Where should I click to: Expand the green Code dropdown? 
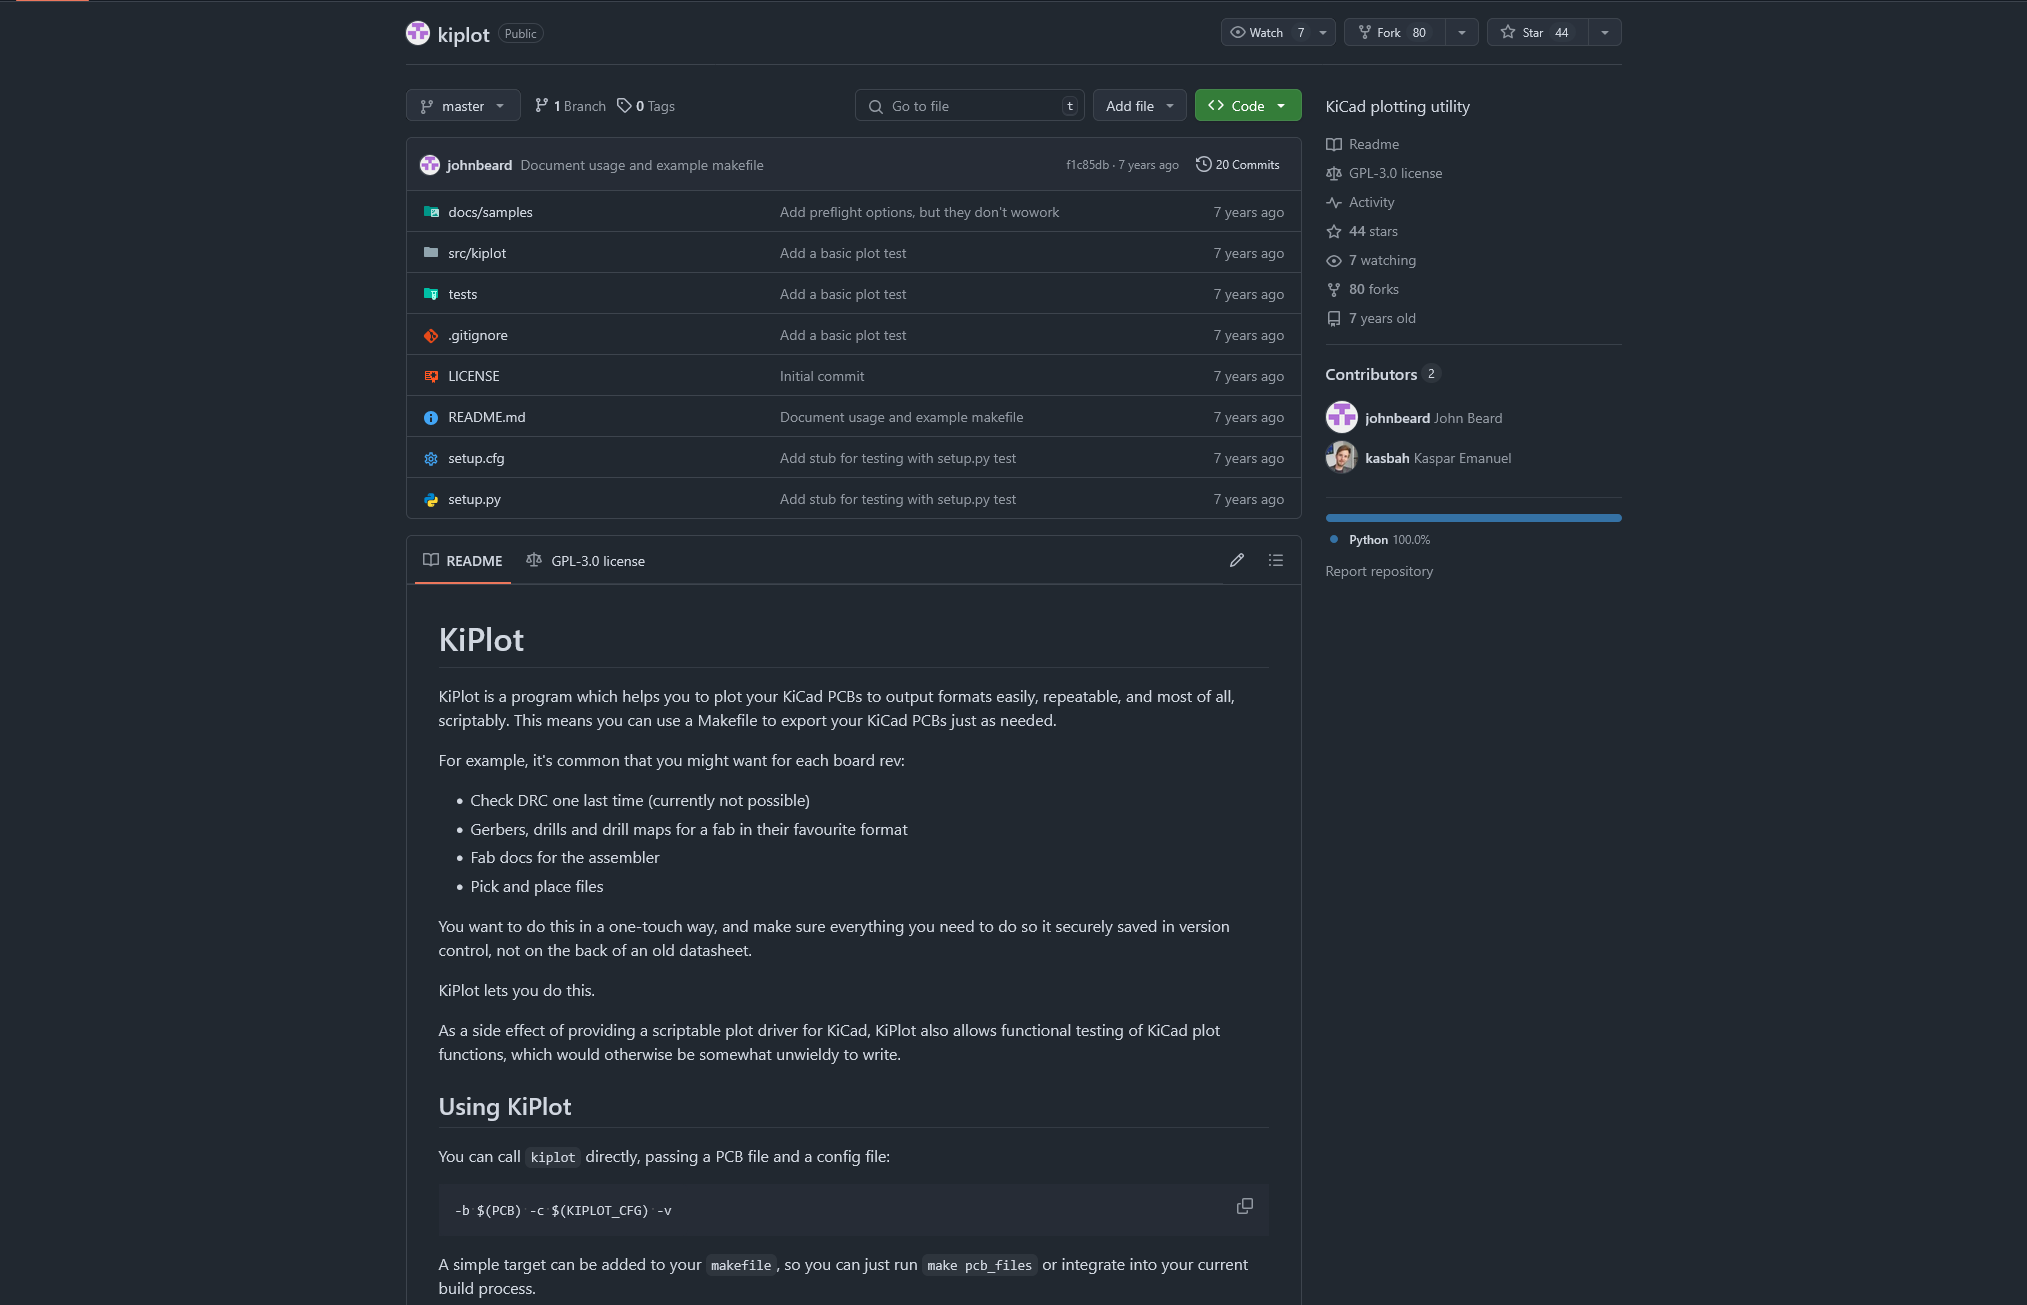point(1247,106)
